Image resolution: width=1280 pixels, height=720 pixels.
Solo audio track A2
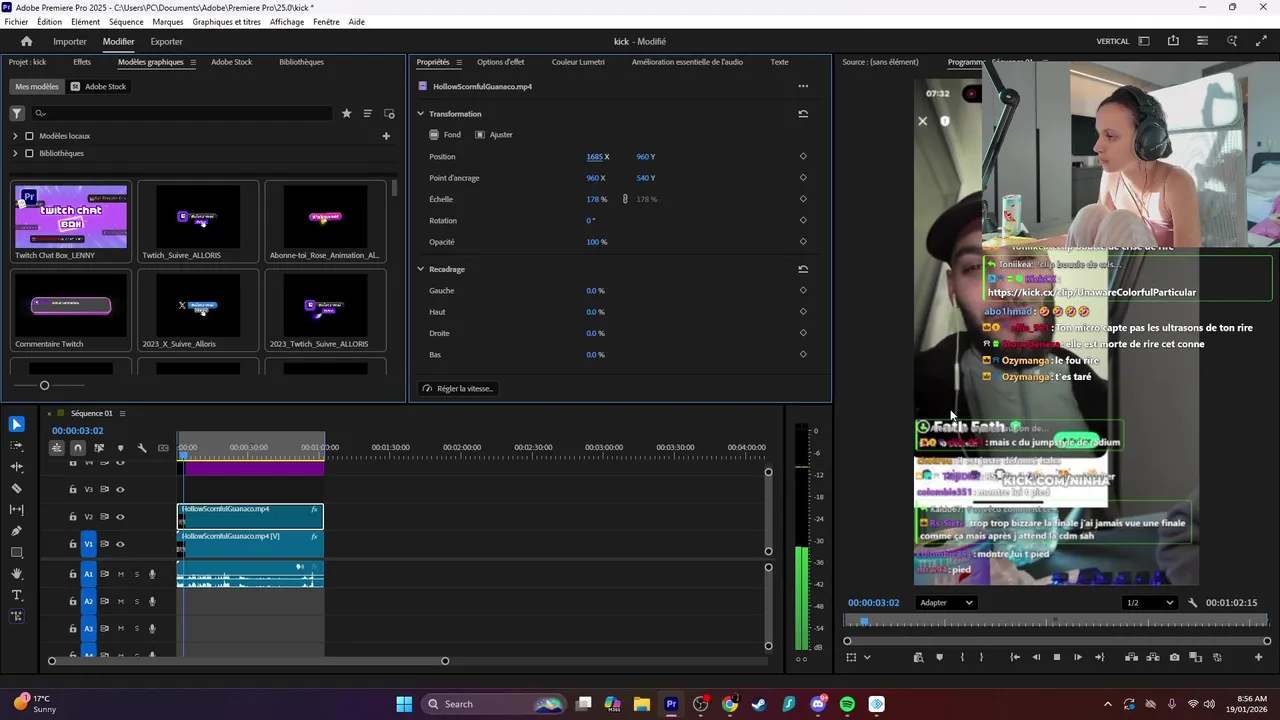[x=137, y=601]
